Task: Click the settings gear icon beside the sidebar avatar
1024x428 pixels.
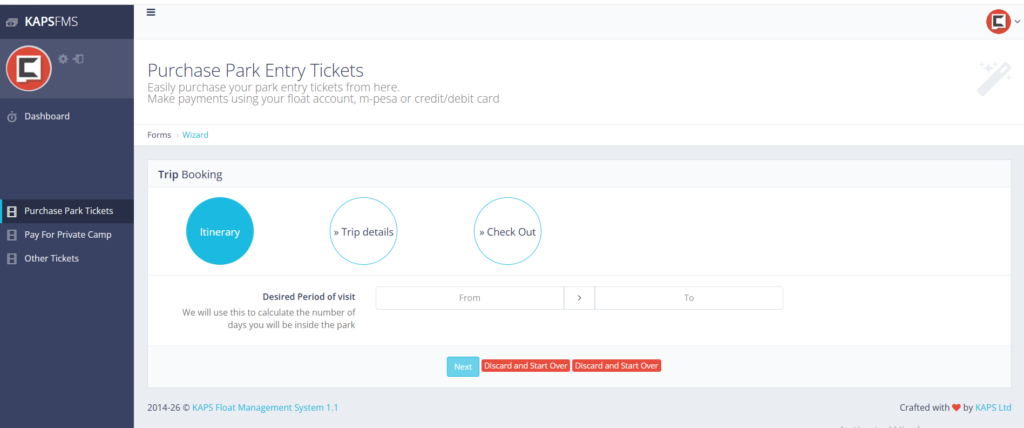Action: pyautogui.click(x=63, y=59)
